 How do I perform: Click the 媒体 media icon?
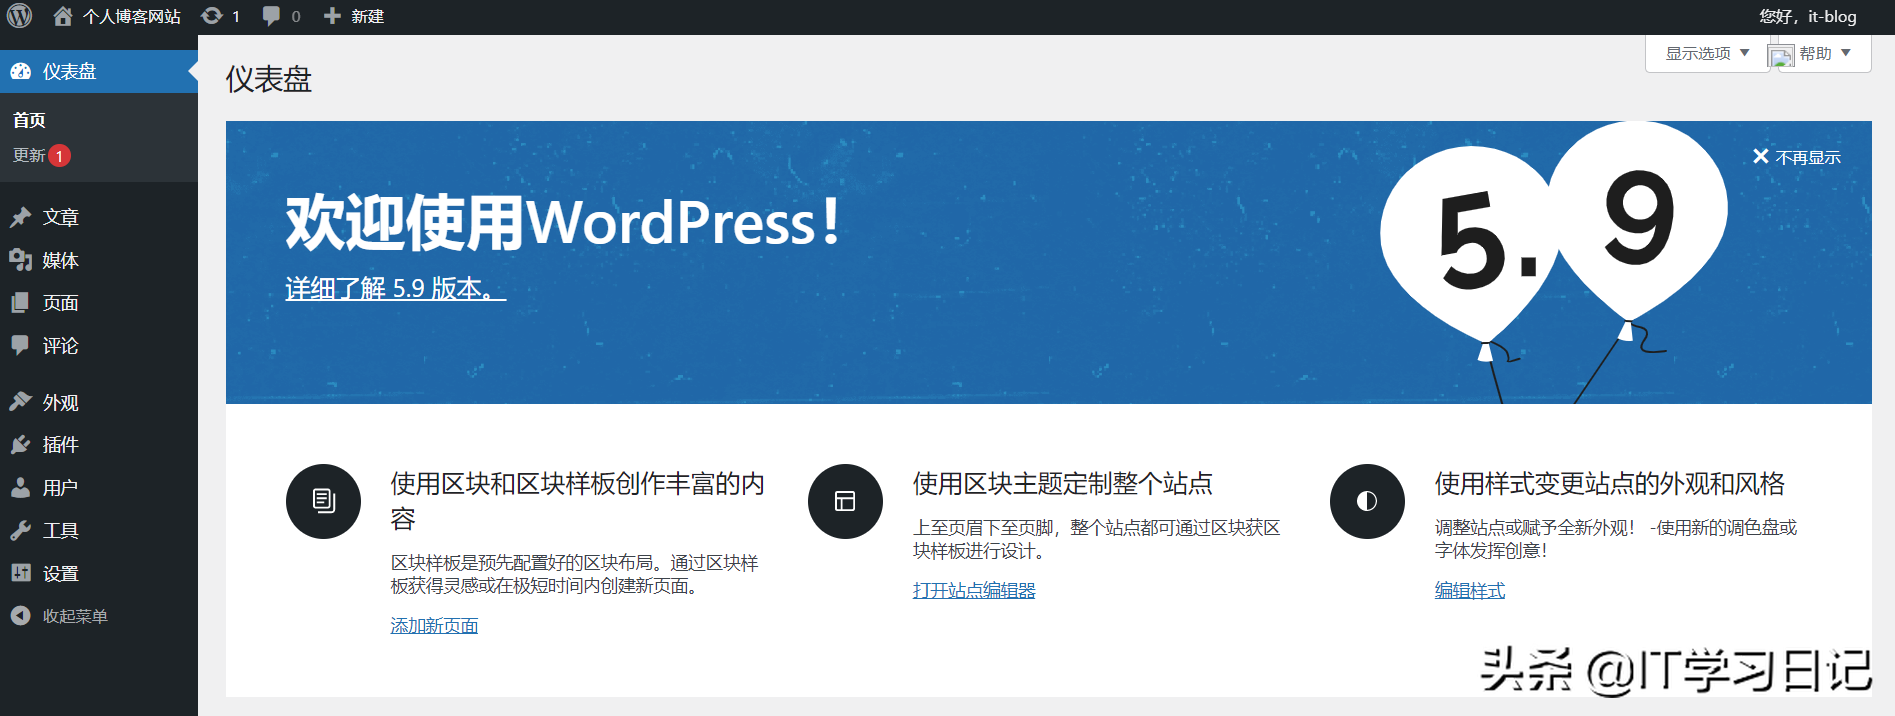tap(21, 260)
